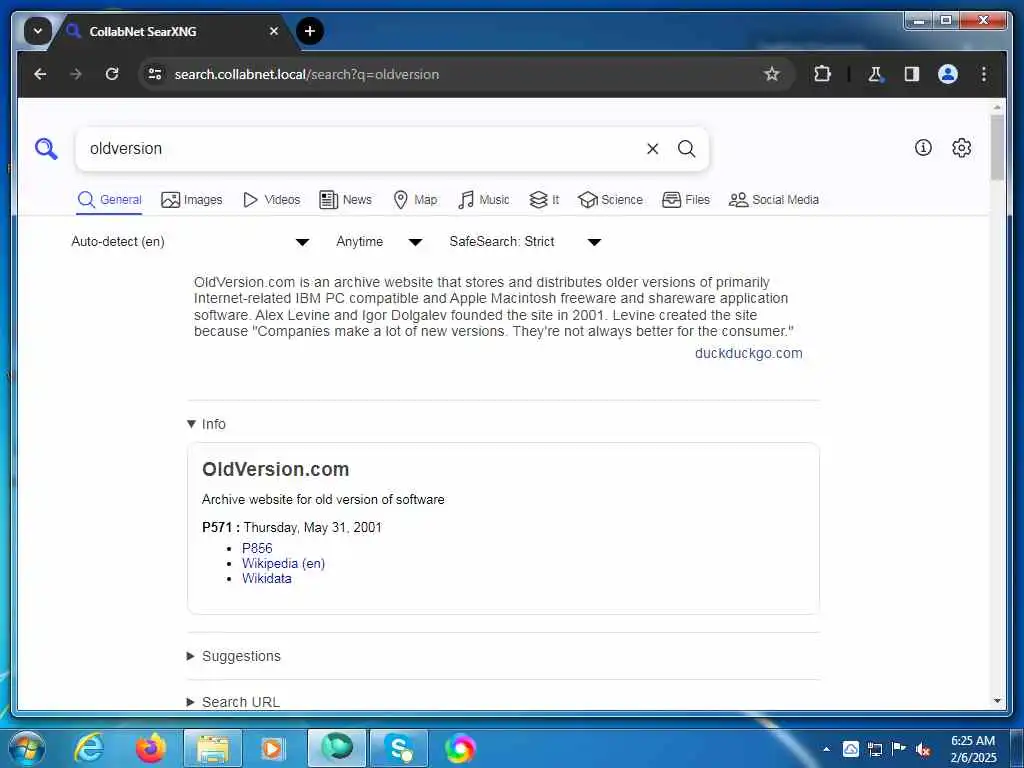Switch to the Music tab
The width and height of the screenshot is (1024, 768).
484,200
